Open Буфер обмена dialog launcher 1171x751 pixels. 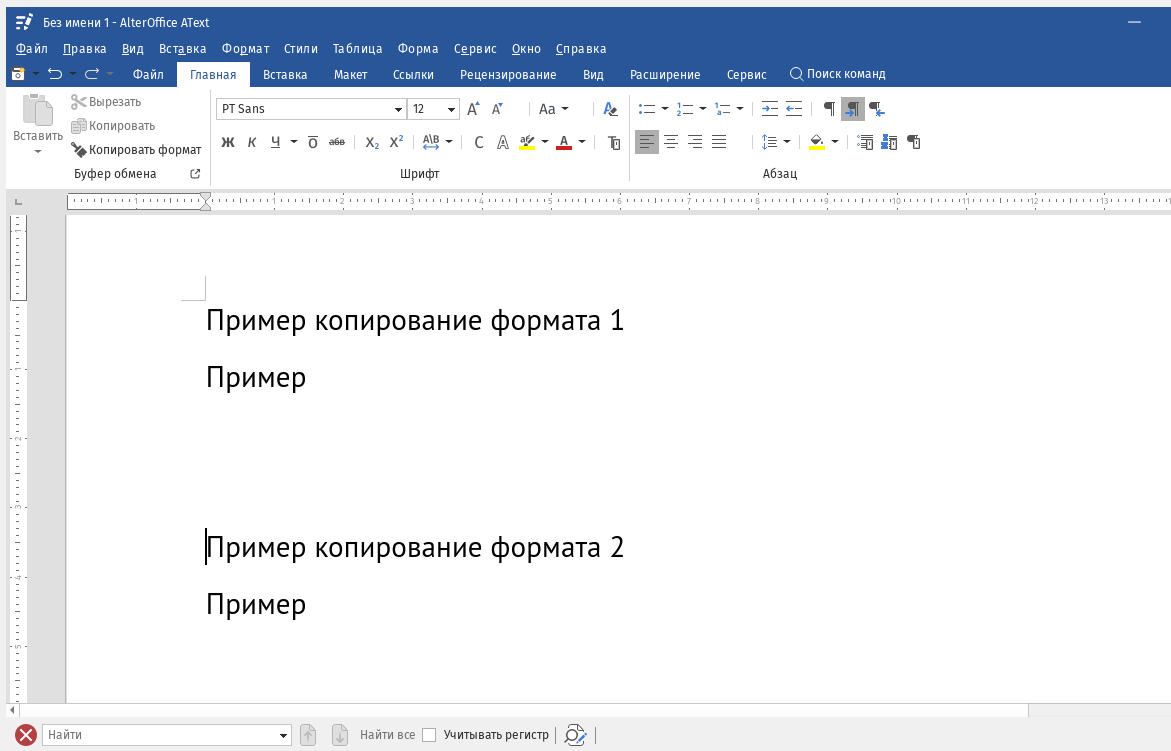coord(195,173)
